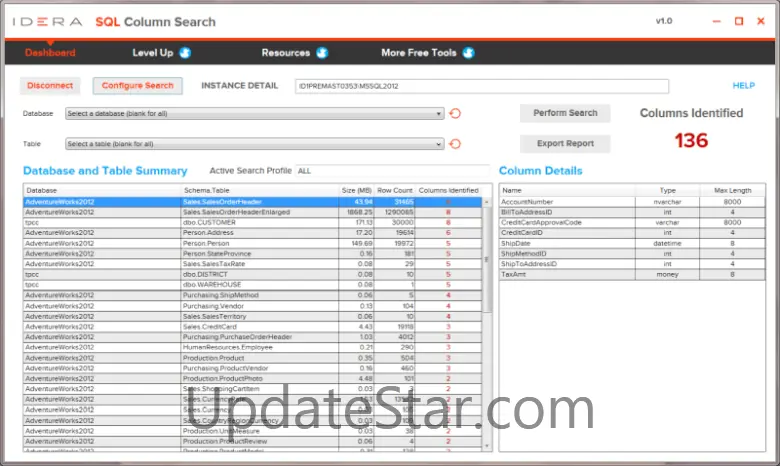Select the Sales.SalesTaxRate row

click(x=253, y=264)
